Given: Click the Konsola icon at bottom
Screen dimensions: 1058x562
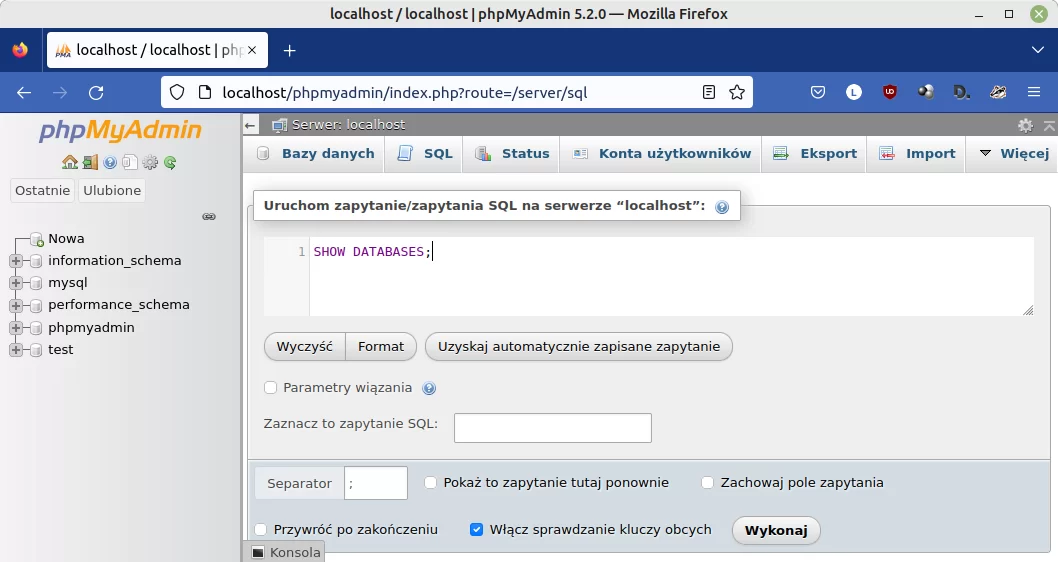Looking at the screenshot, I should point(258,553).
